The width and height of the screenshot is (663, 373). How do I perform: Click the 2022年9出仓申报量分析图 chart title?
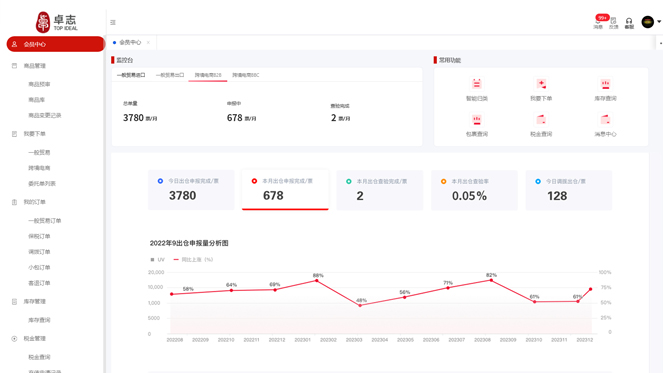point(189,243)
